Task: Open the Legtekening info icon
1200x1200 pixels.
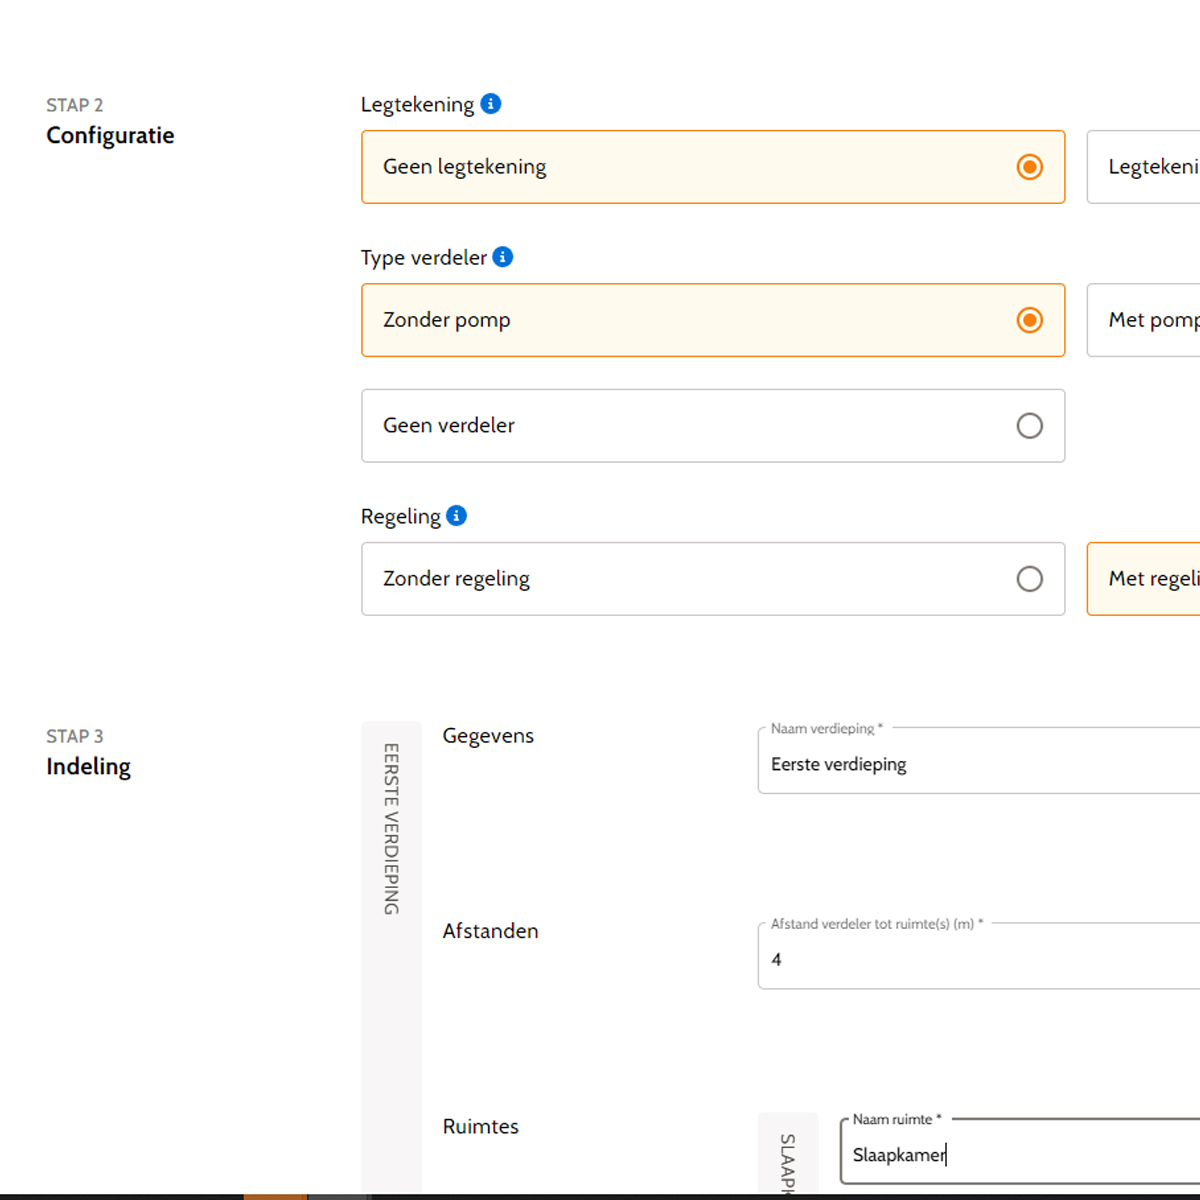Action: [x=491, y=104]
